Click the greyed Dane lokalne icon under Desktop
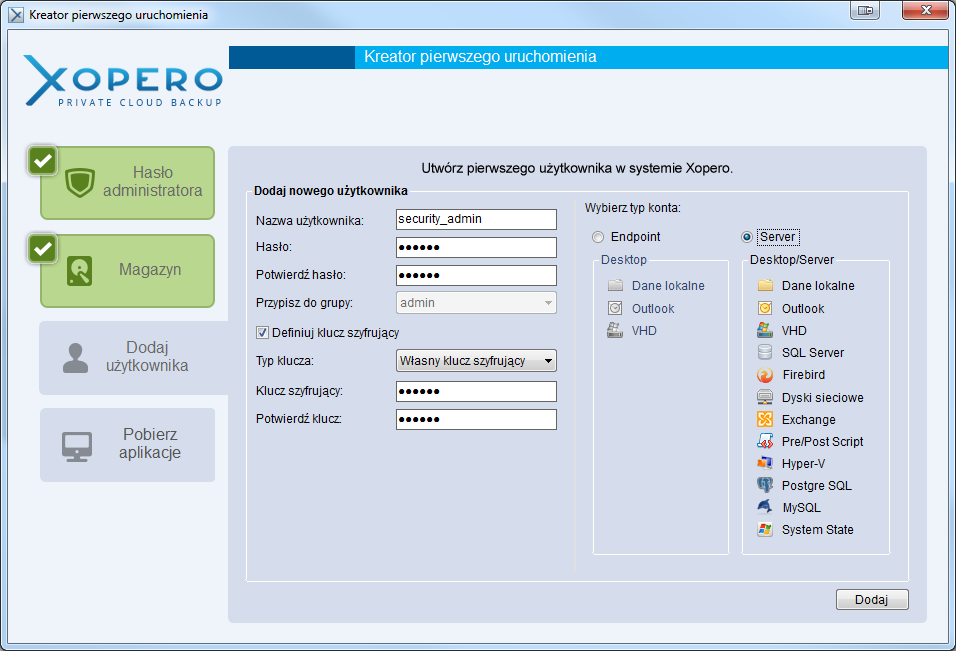This screenshot has height=651, width=956. (615, 285)
